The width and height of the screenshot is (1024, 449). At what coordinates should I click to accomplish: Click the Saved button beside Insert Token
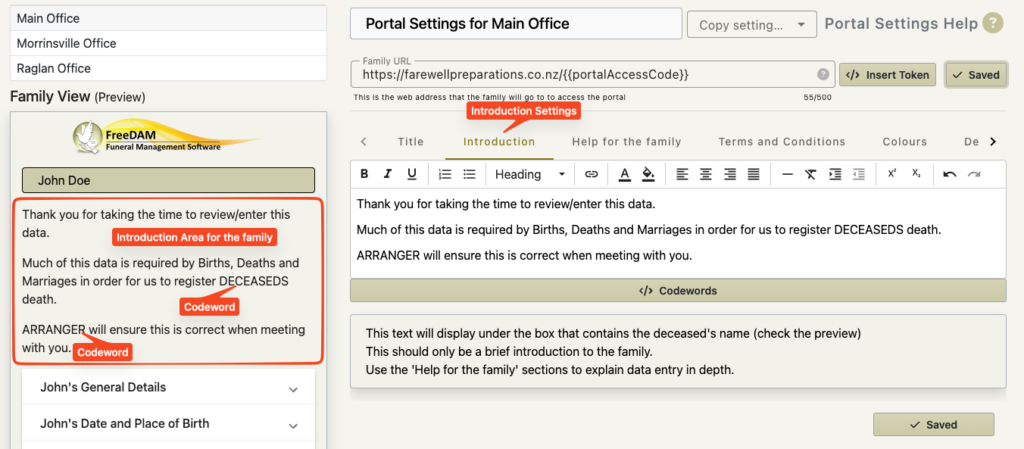pyautogui.click(x=976, y=75)
